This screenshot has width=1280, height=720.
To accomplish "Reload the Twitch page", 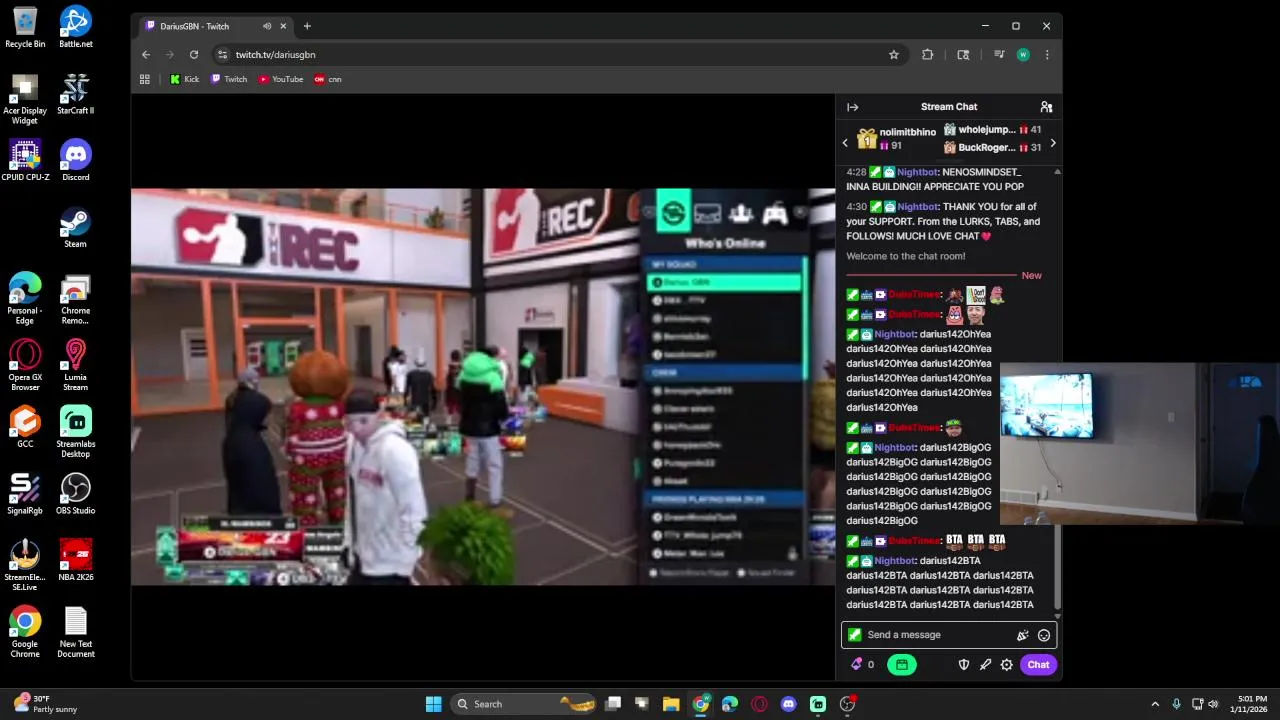I will tap(194, 55).
